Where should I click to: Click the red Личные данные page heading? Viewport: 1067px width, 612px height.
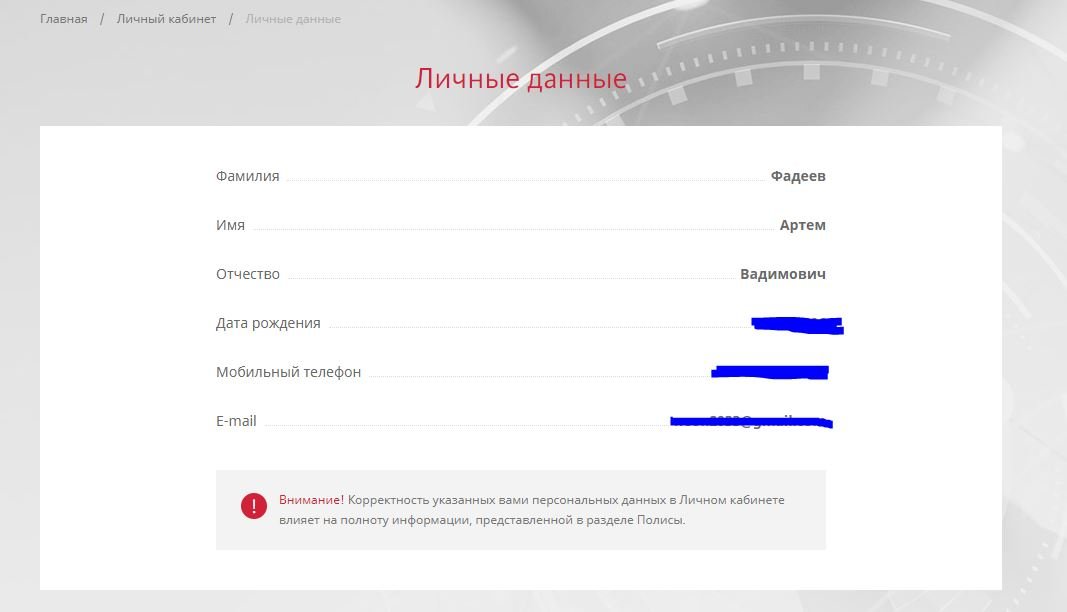(x=521, y=79)
